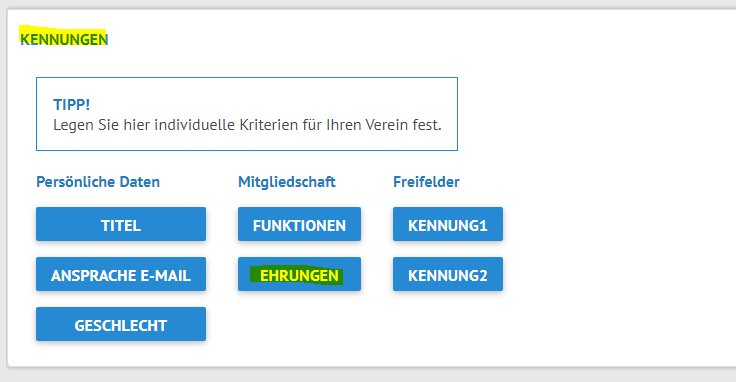Select the KENNUNG2 button
Screen dimensions: 736x382
click(x=448, y=274)
